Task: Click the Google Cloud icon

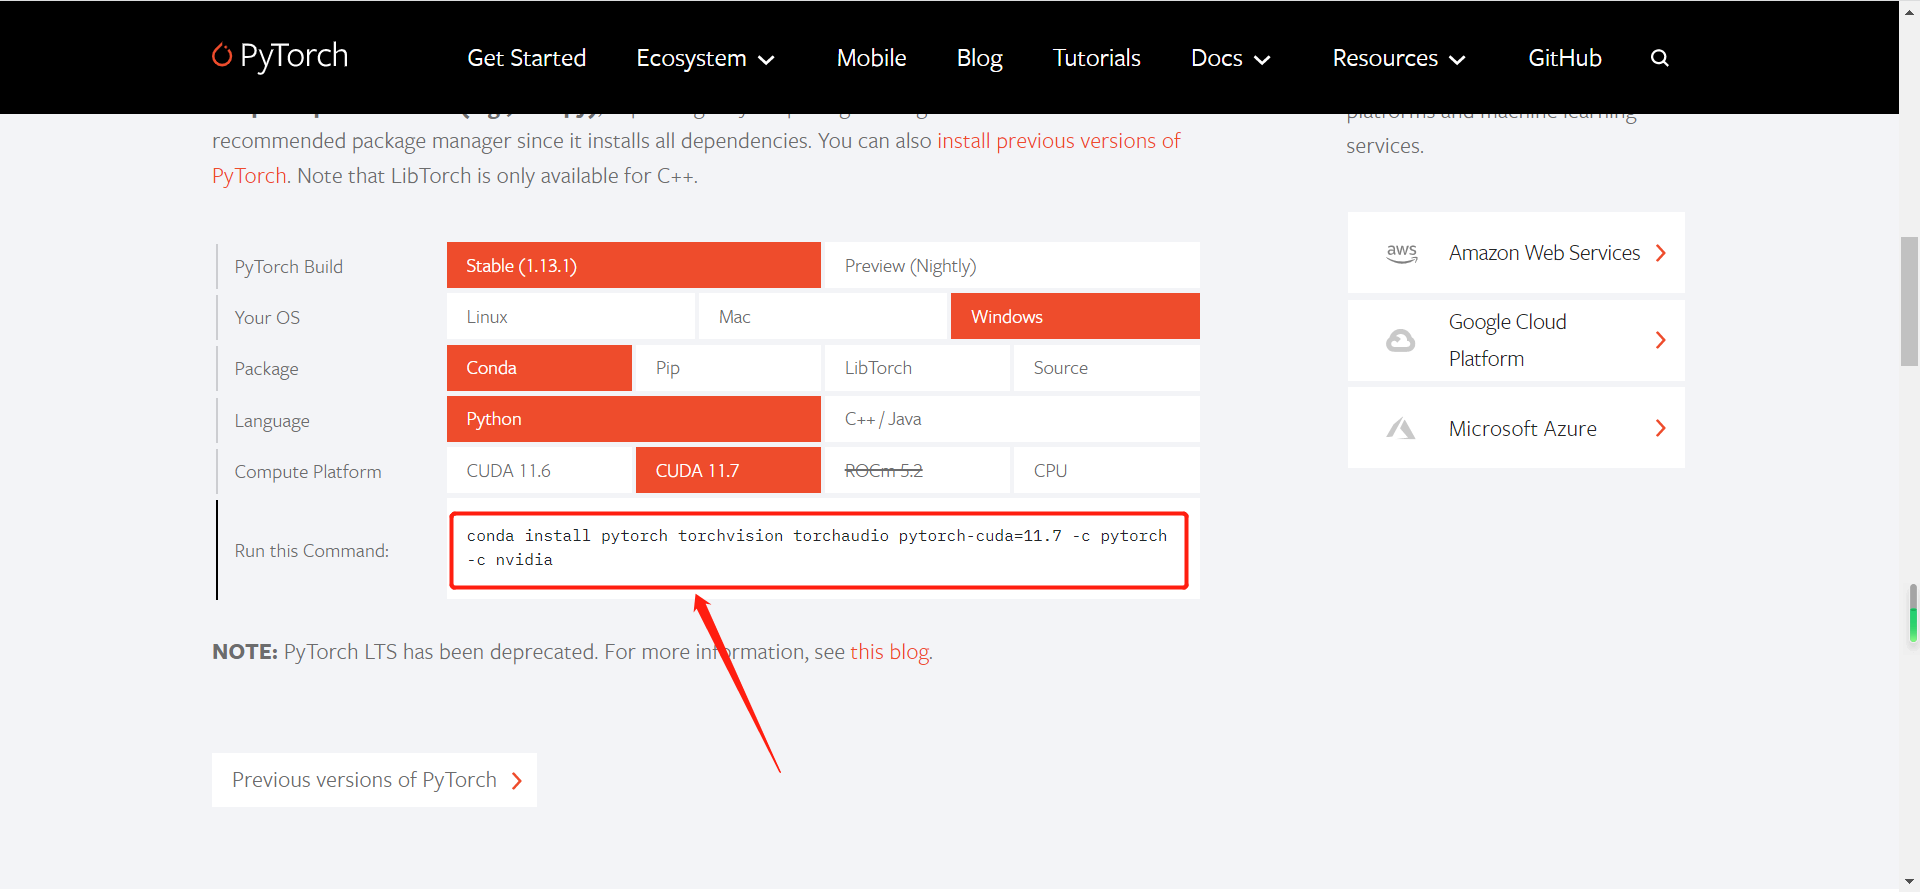Action: [x=1400, y=341]
